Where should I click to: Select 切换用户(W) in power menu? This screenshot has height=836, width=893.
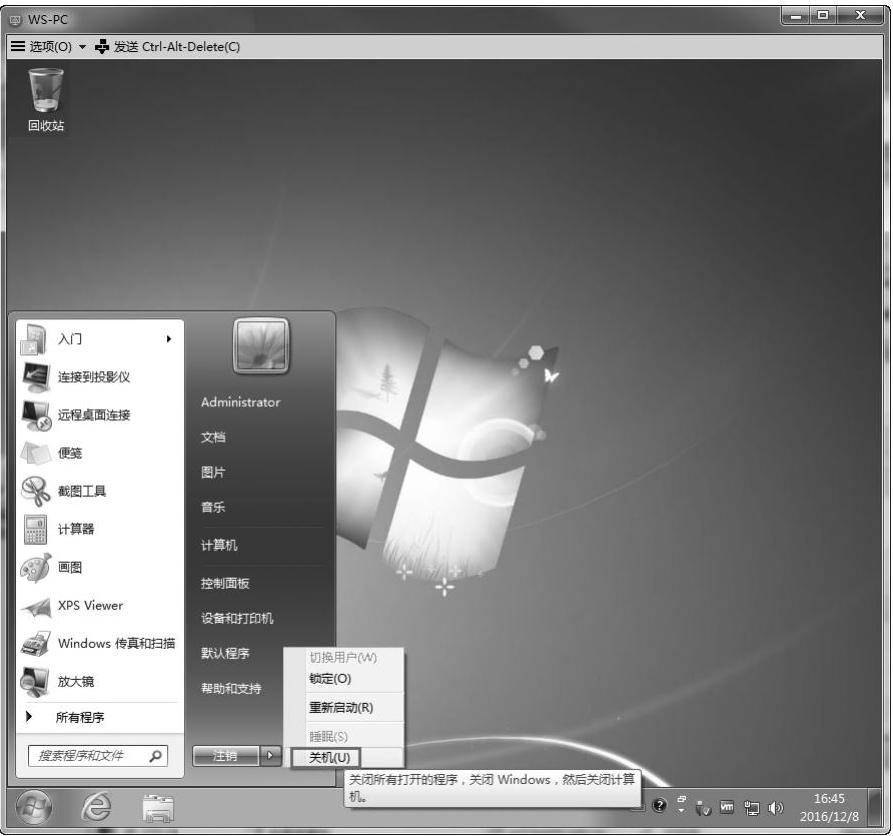343,657
